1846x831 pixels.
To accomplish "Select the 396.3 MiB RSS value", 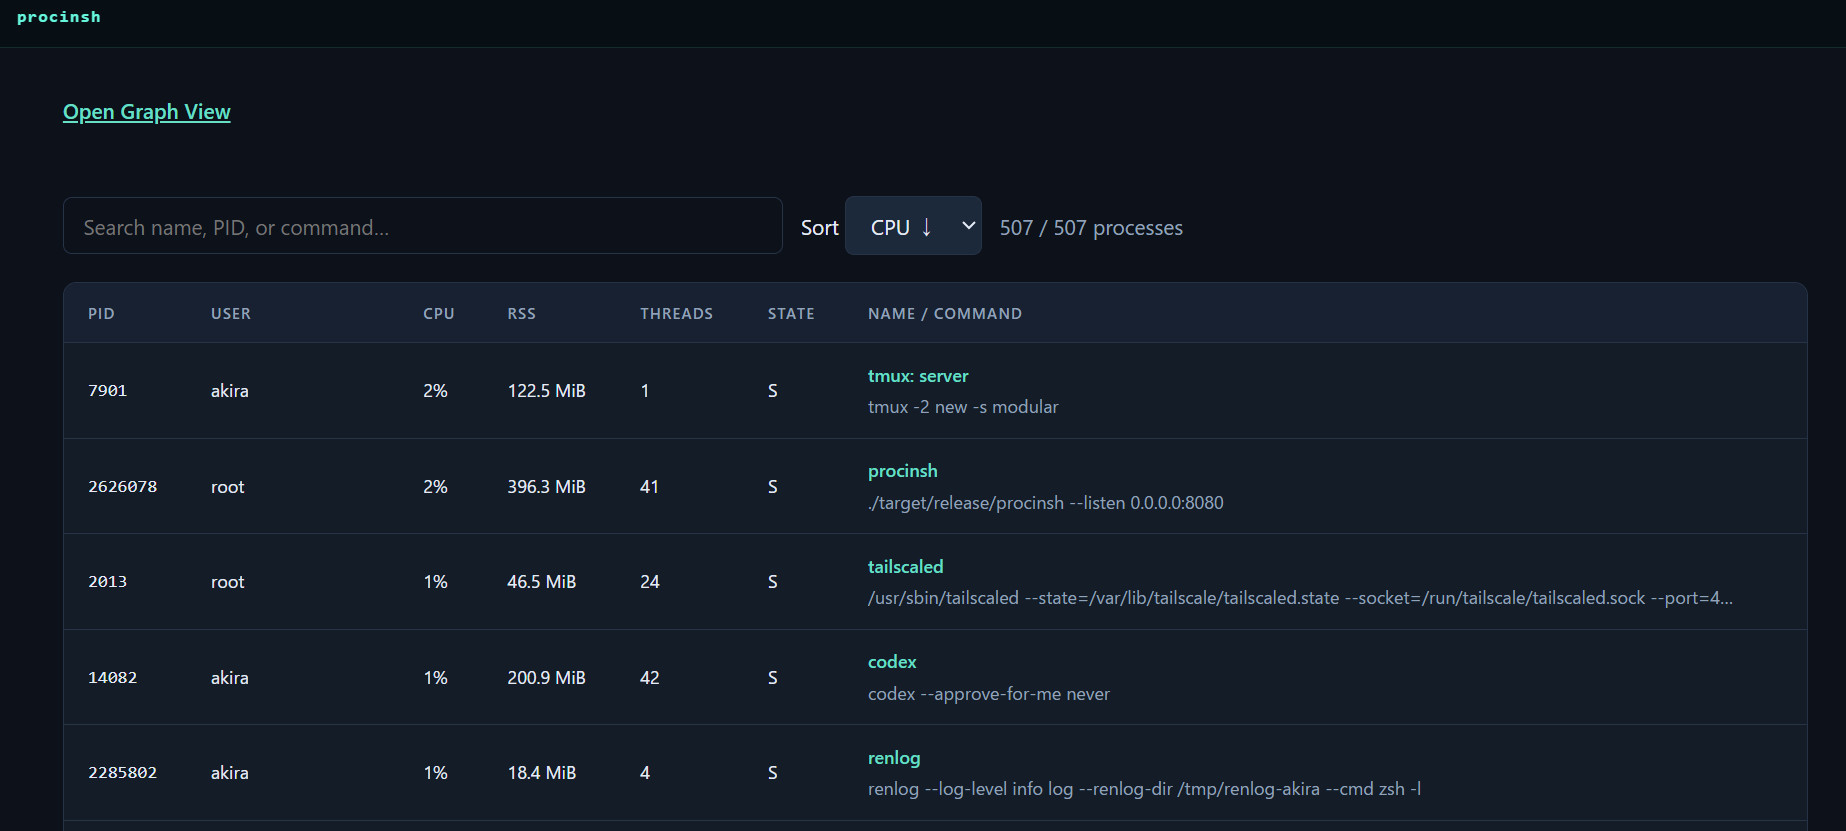I will pos(547,487).
